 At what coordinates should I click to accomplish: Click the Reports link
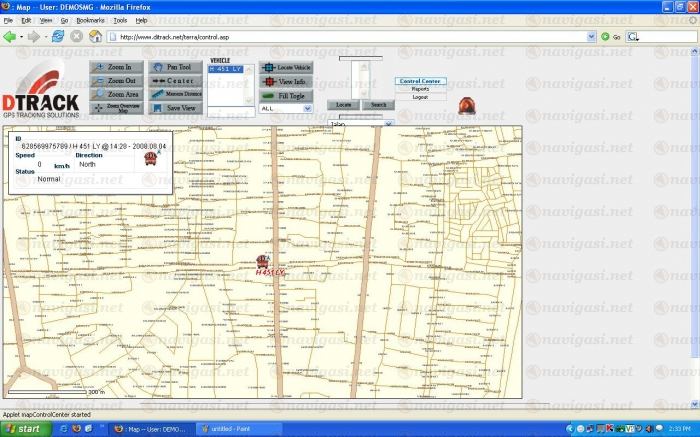[420, 89]
